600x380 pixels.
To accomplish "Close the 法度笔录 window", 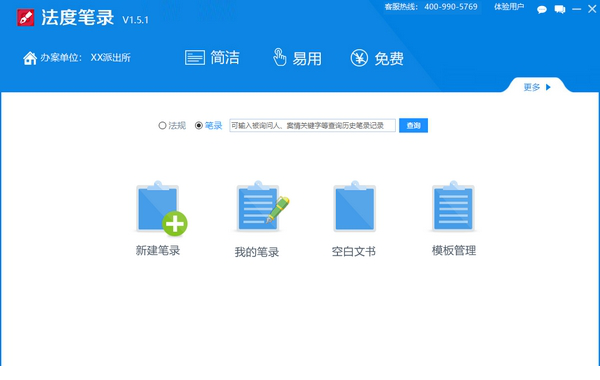I will pyautogui.click(x=592, y=9).
